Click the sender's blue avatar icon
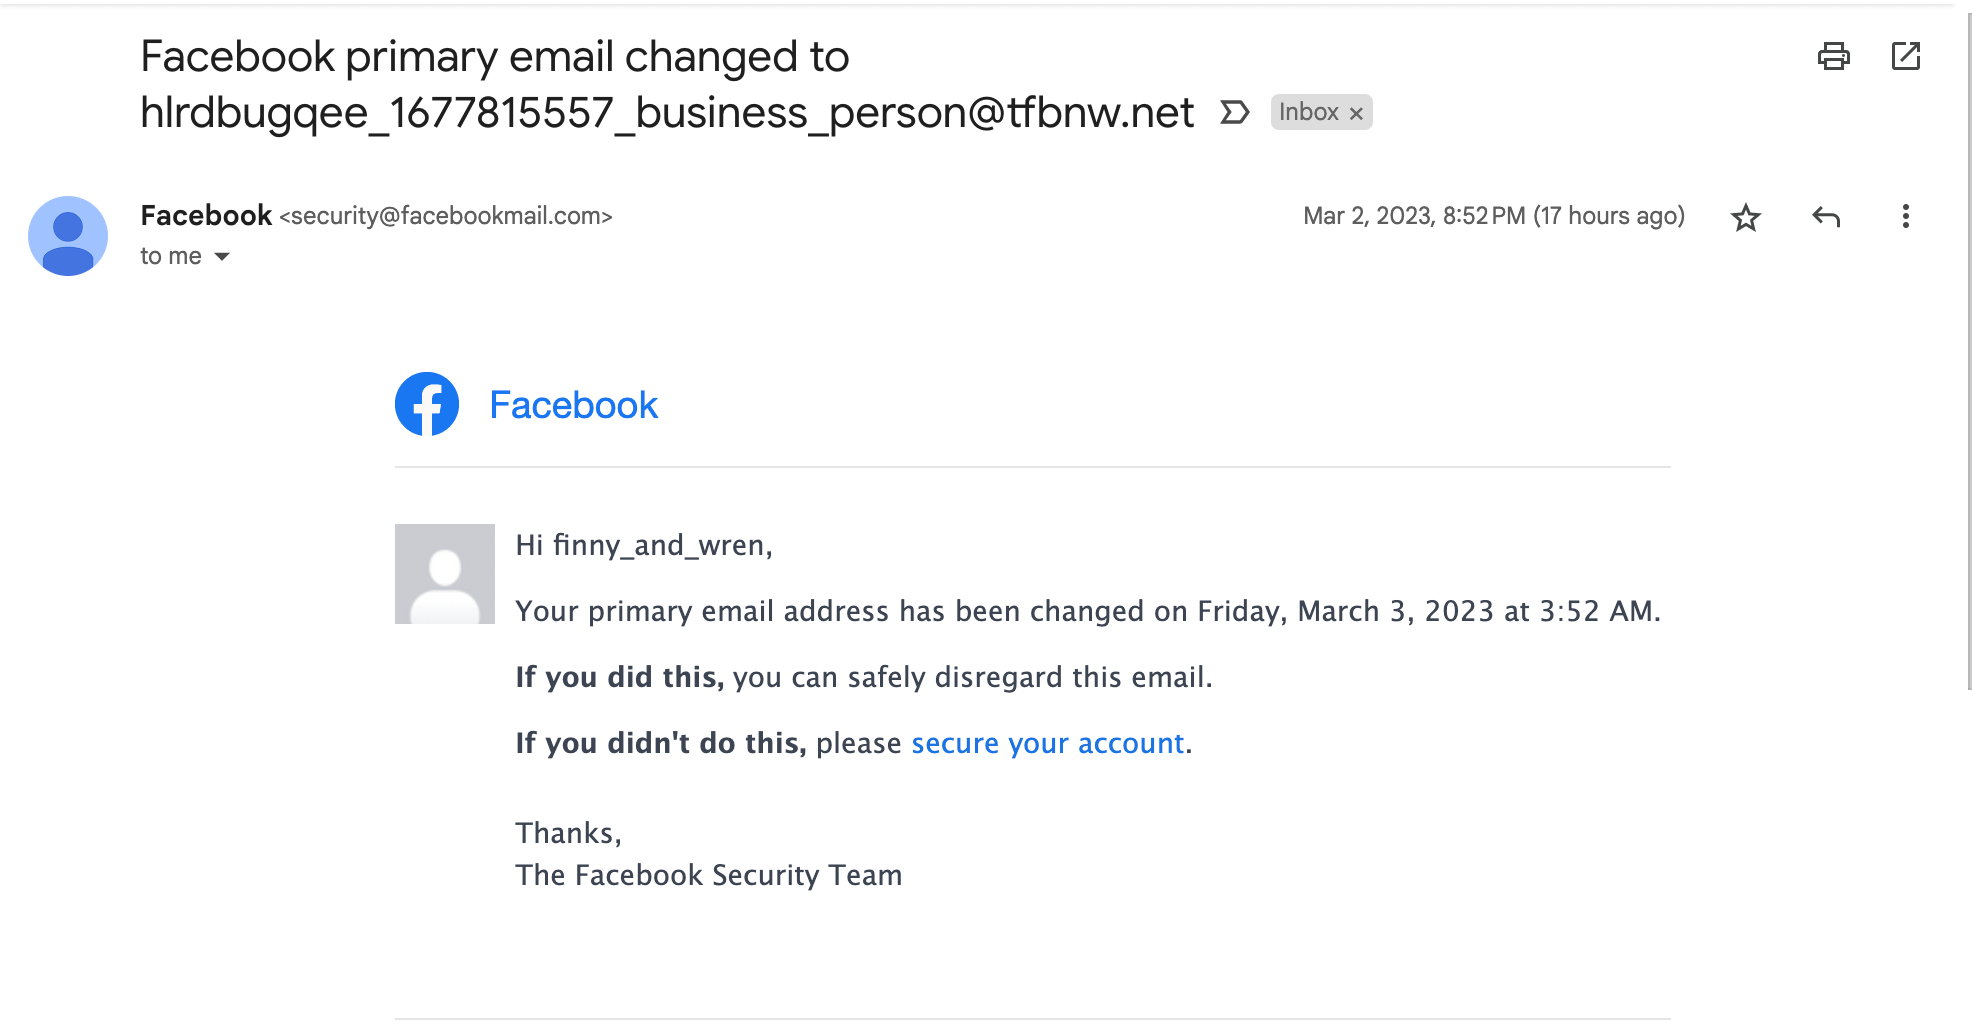Screen dimensions: 1972x1028 point(68,236)
